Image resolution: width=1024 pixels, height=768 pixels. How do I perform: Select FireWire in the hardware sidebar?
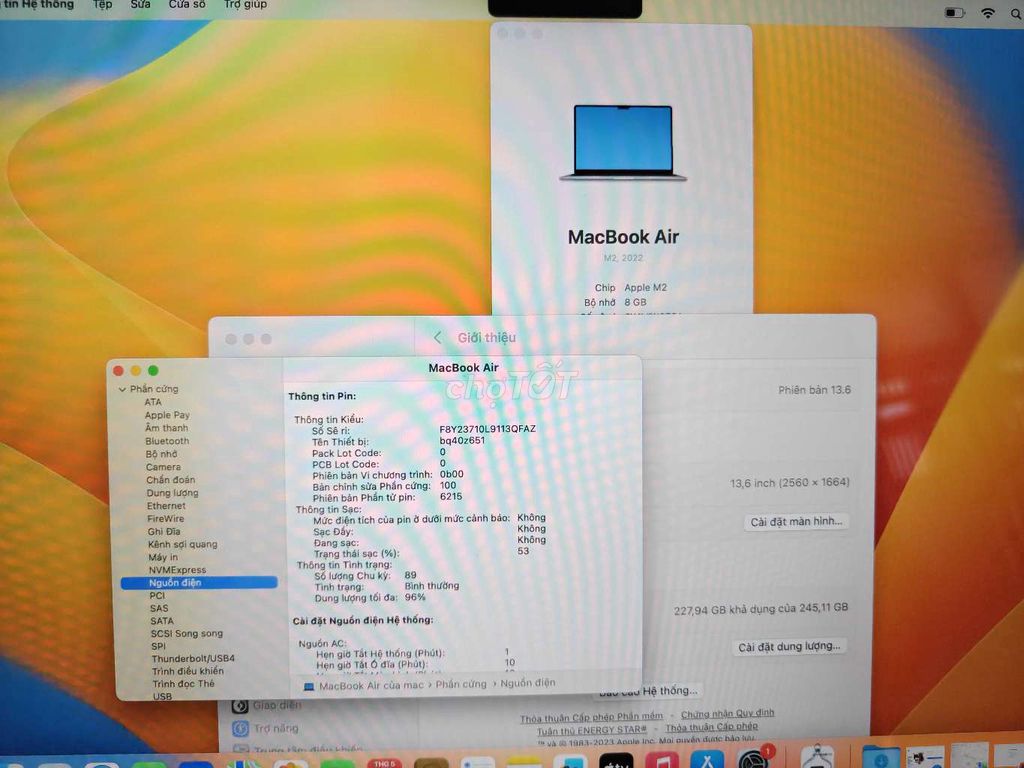(x=166, y=519)
